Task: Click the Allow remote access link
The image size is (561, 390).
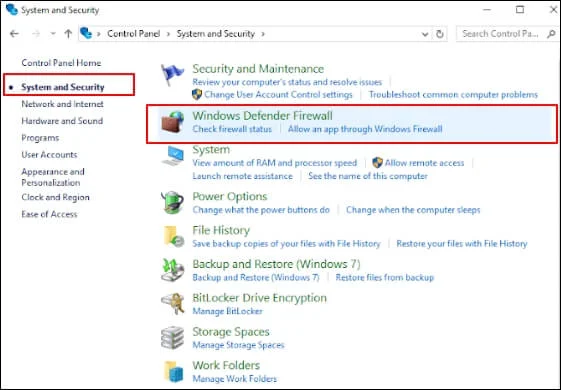Action: point(424,163)
